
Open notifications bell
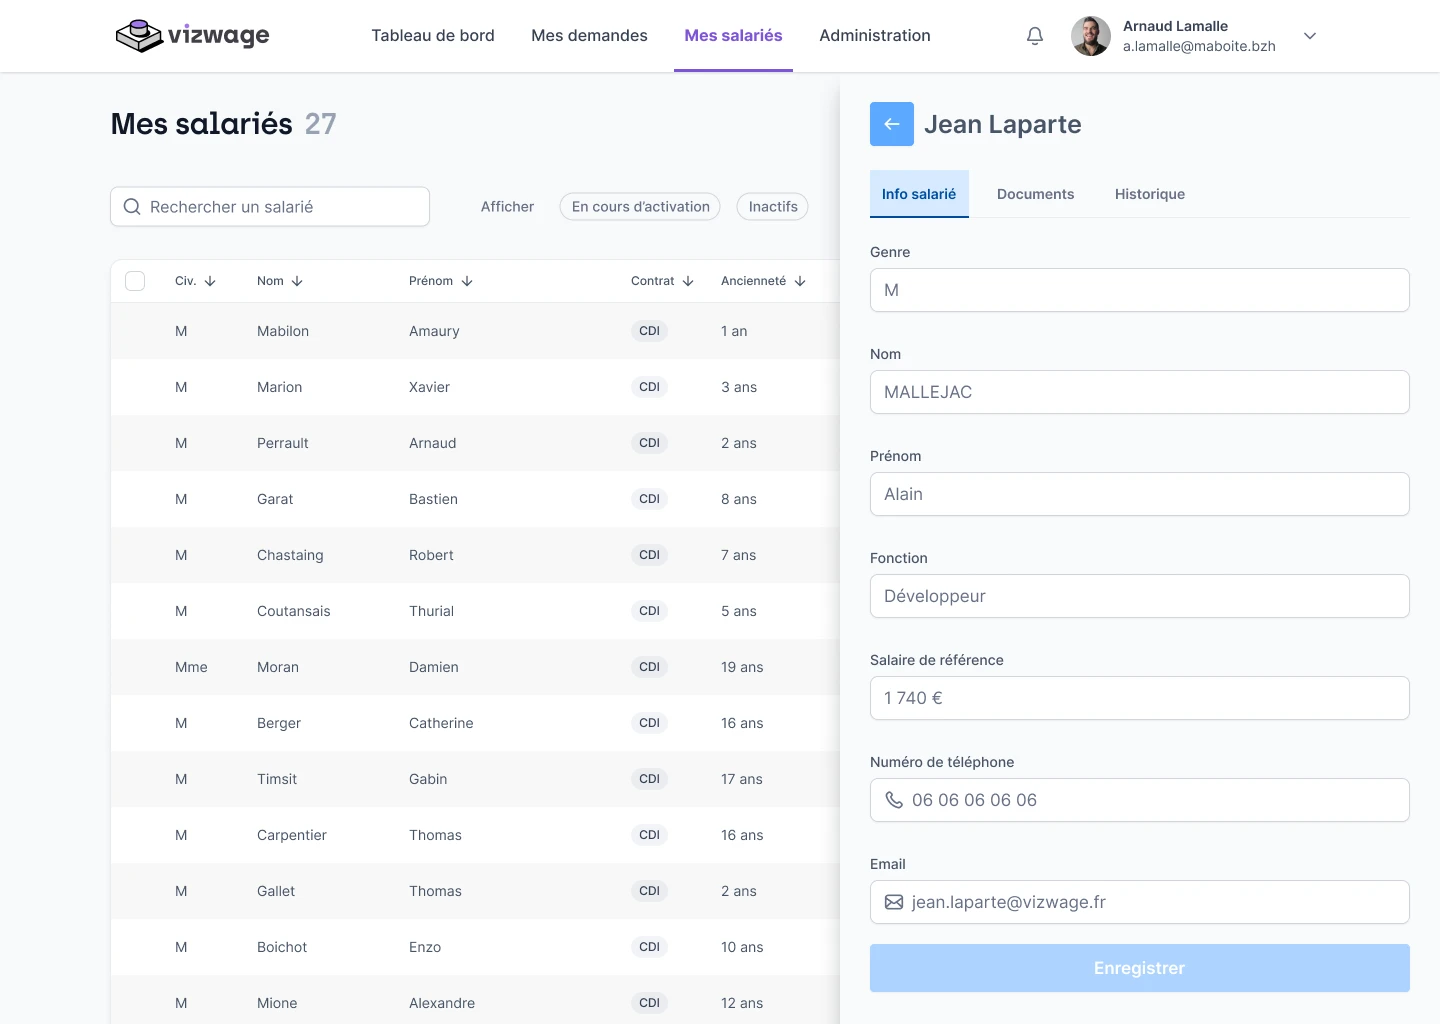1035,36
